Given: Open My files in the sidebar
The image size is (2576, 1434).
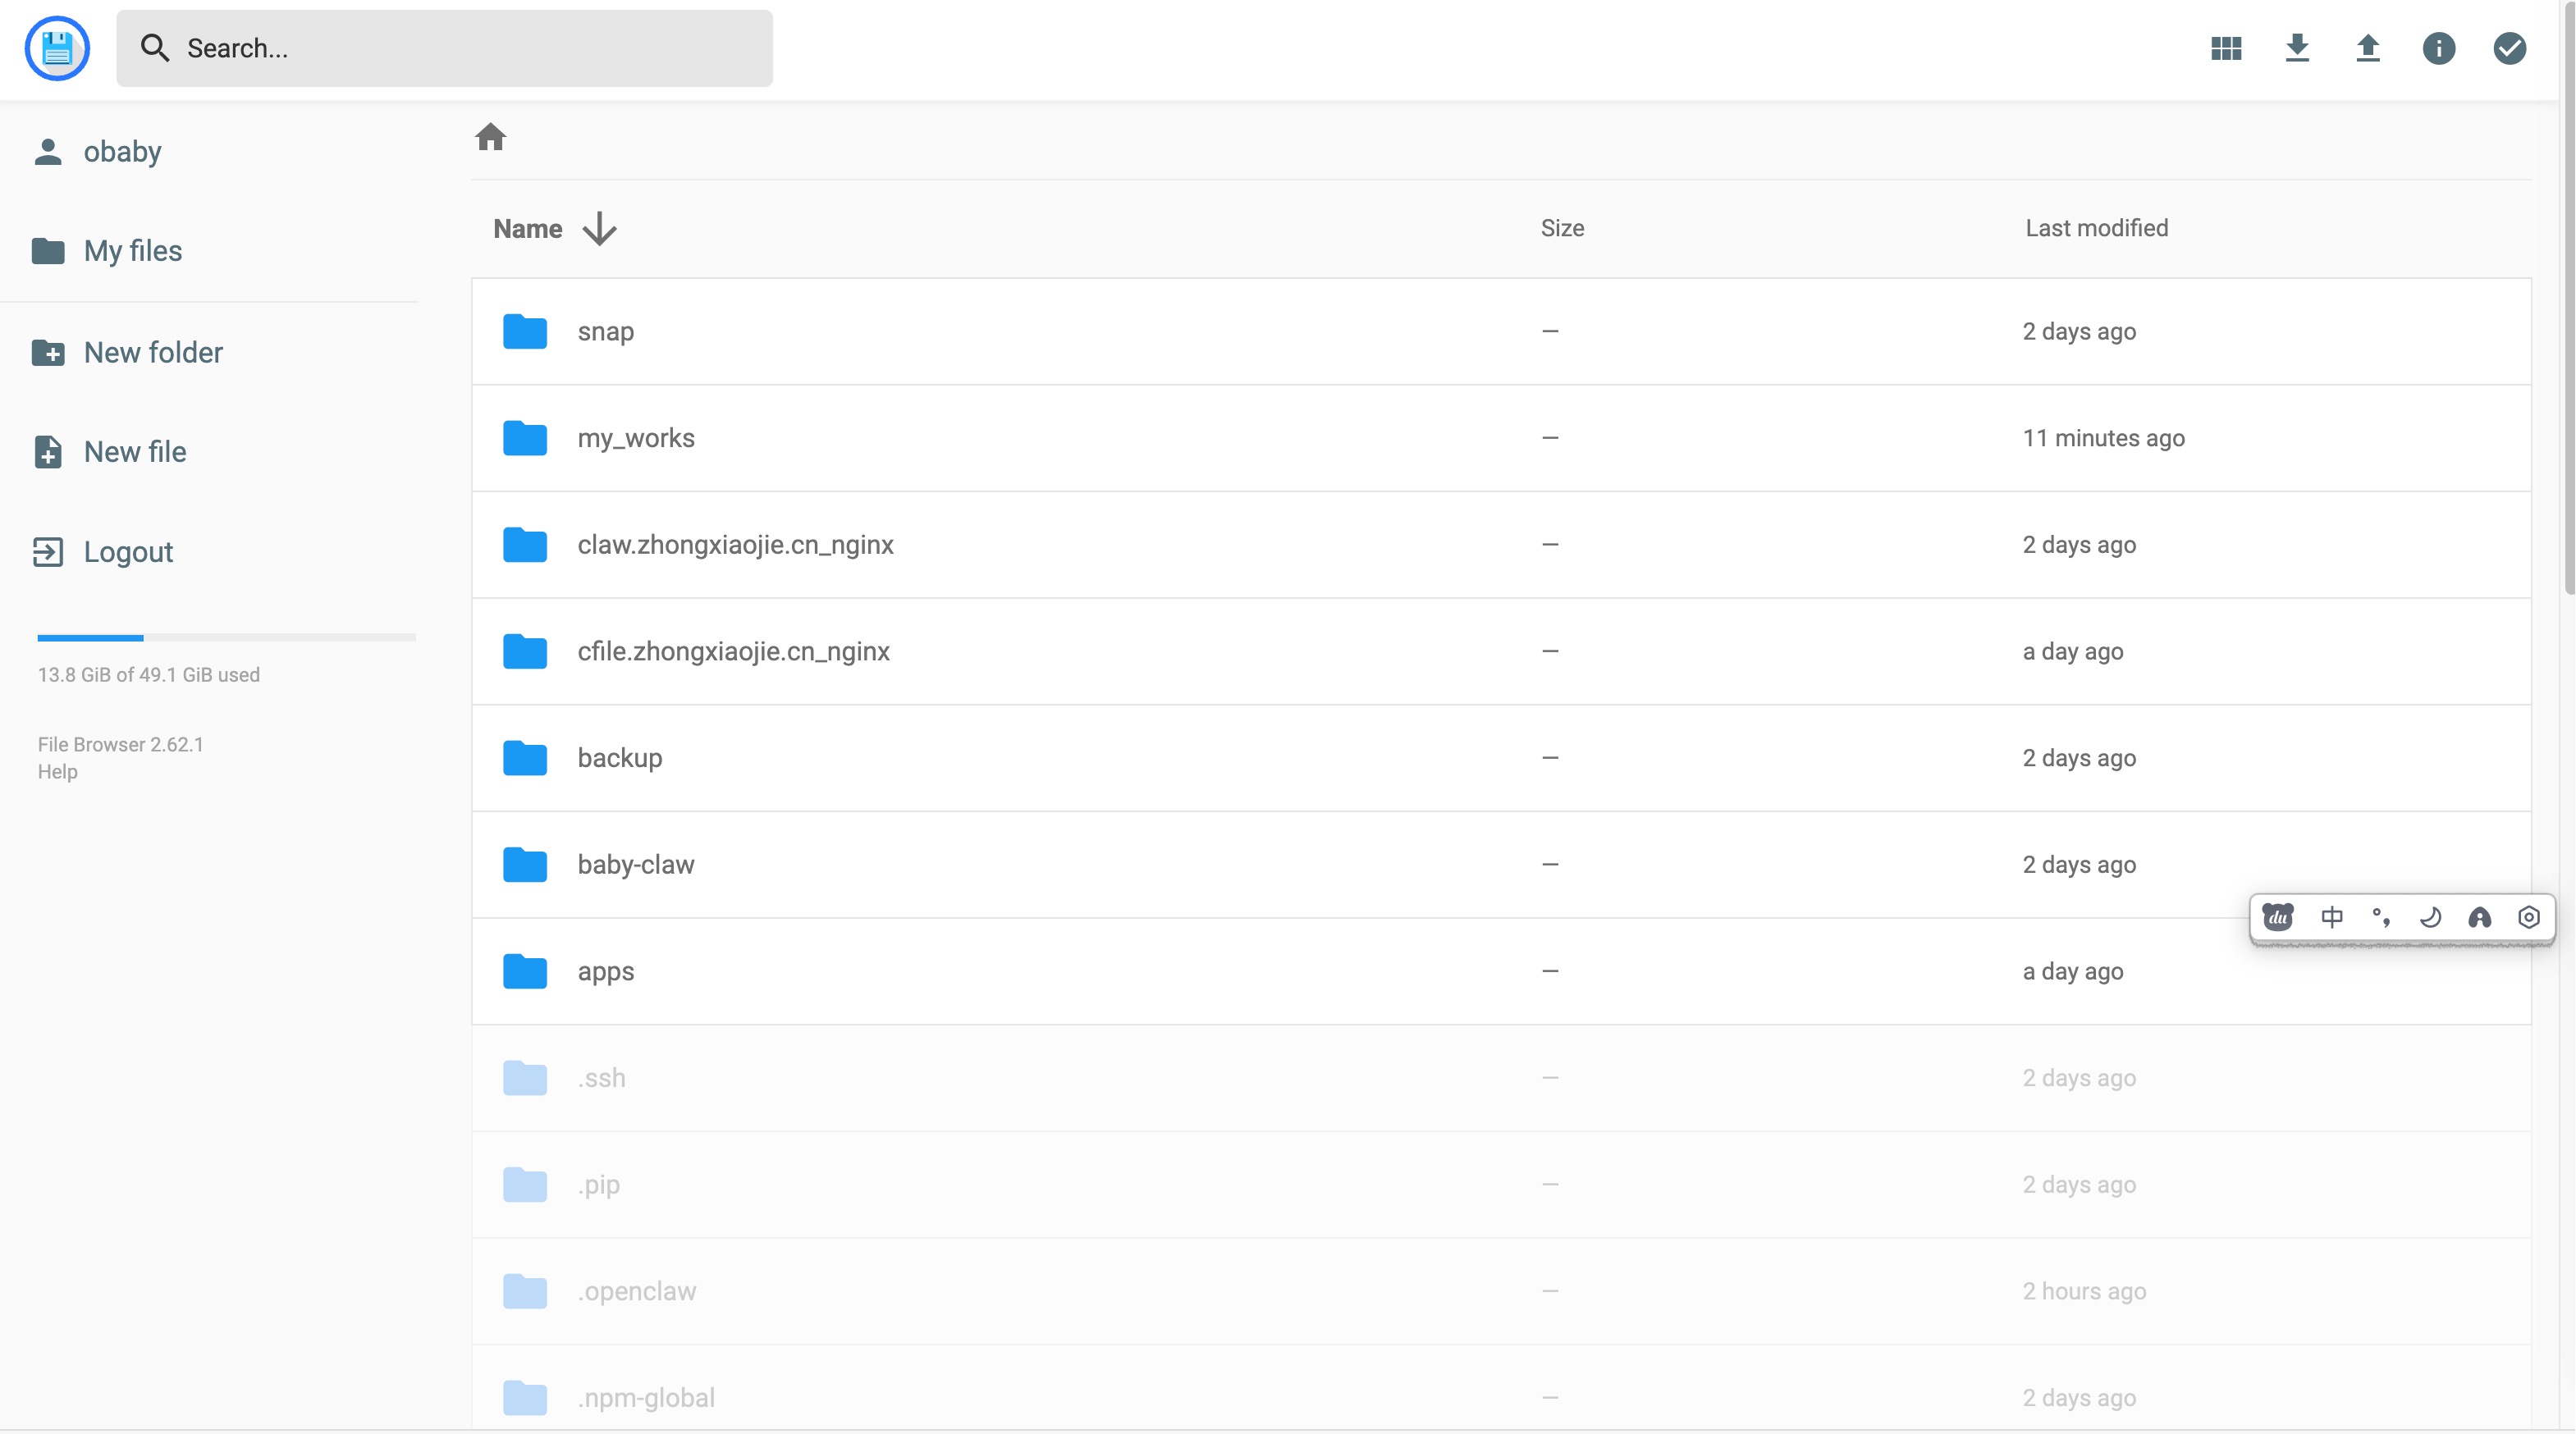Looking at the screenshot, I should [132, 251].
